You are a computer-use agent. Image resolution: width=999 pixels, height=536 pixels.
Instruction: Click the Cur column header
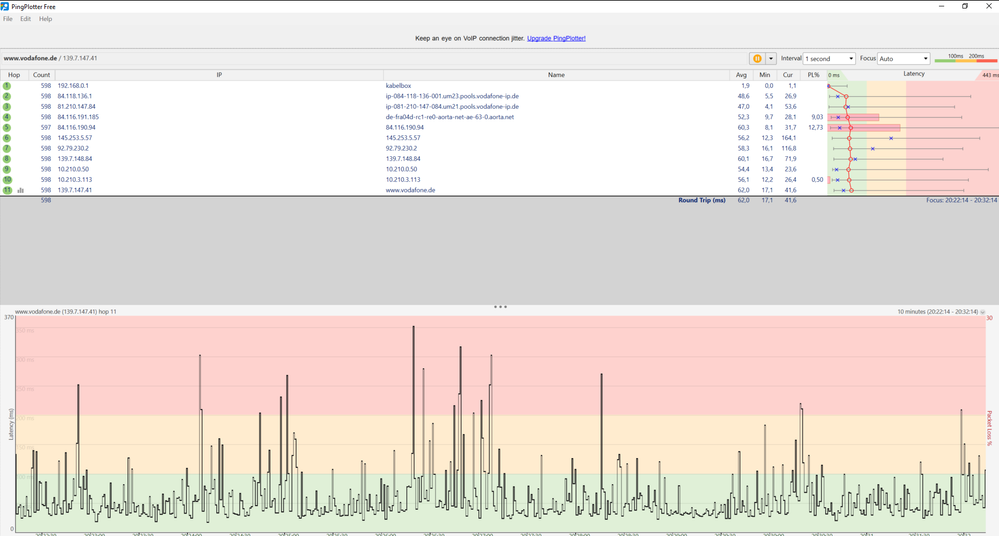(787, 75)
